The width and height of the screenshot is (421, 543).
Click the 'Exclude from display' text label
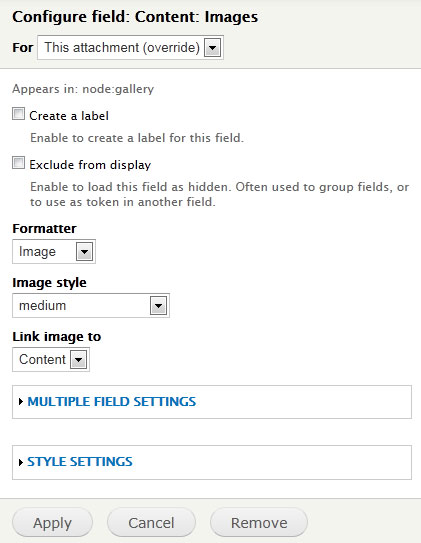click(90, 165)
